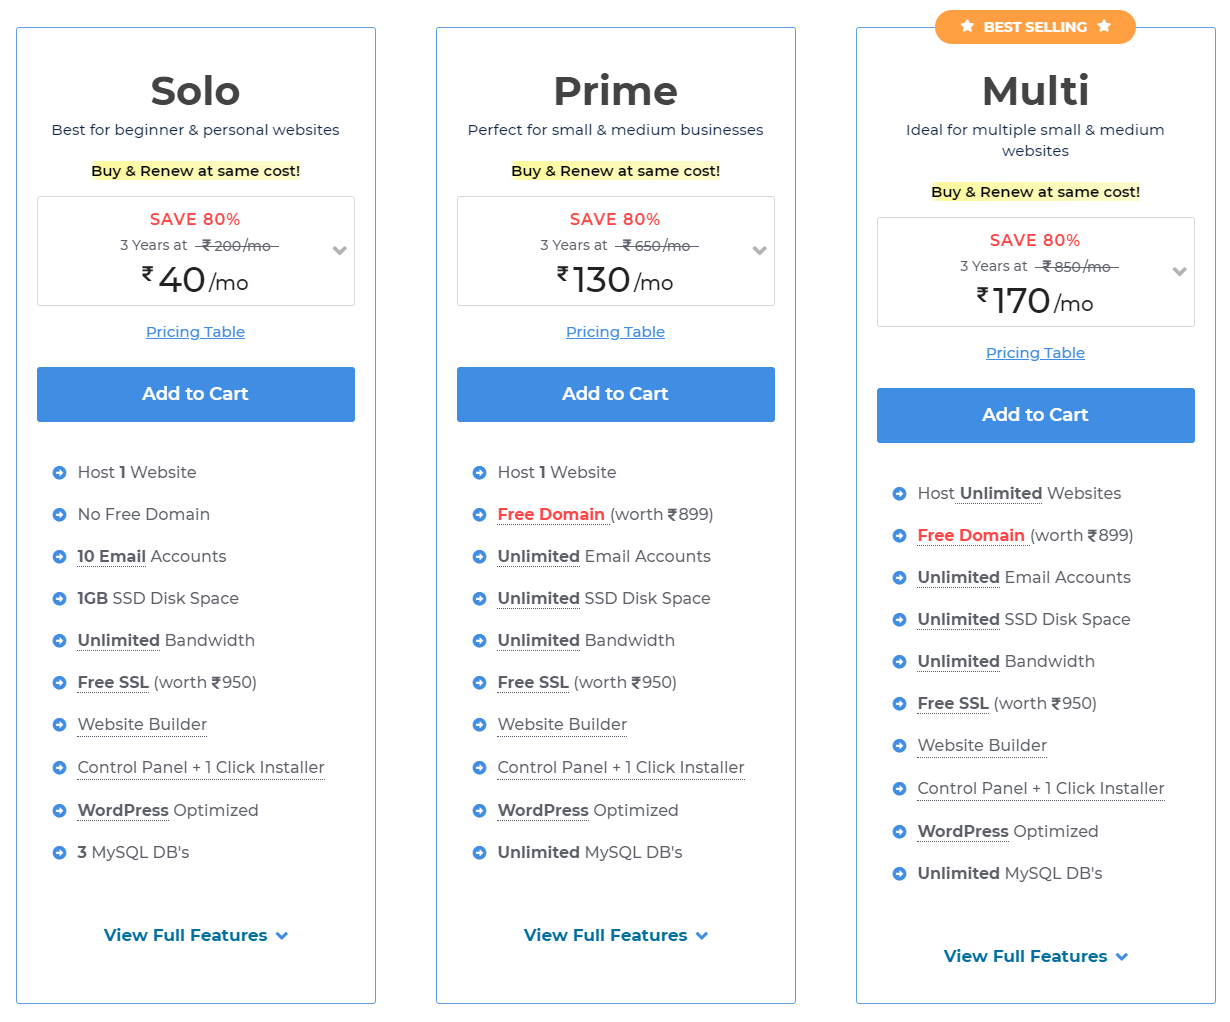Click the arrow bullet beside Multi's Free SSL
Screen dimensions: 1230x1022
tap(899, 704)
